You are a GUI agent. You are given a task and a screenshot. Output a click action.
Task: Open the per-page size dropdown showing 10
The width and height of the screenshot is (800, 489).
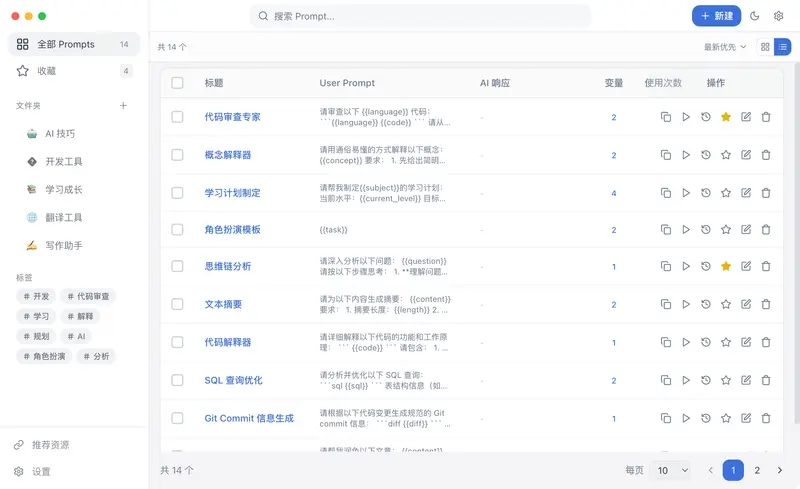[671, 470]
